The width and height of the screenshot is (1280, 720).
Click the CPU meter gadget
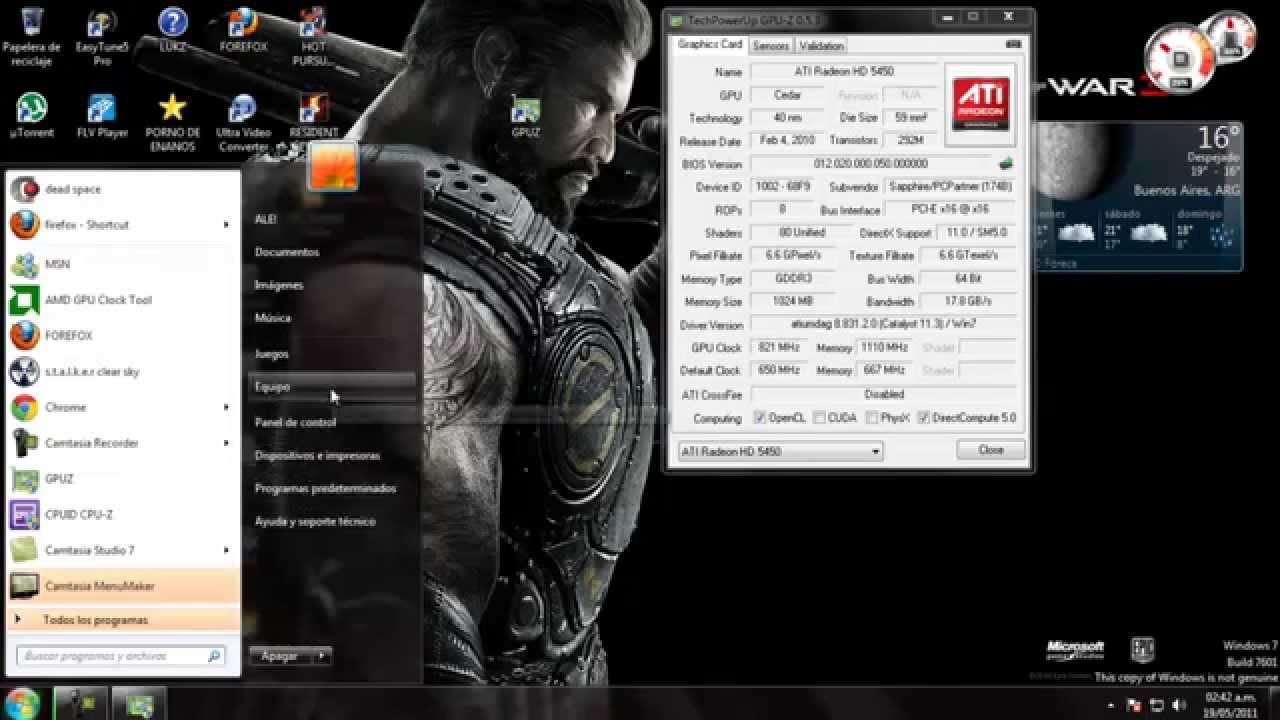coord(1180,60)
